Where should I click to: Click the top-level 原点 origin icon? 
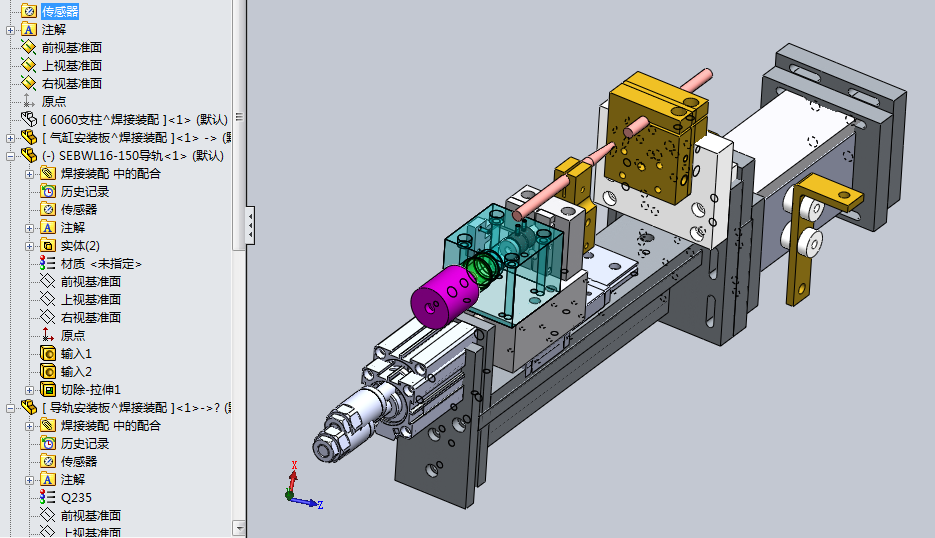click(x=29, y=101)
